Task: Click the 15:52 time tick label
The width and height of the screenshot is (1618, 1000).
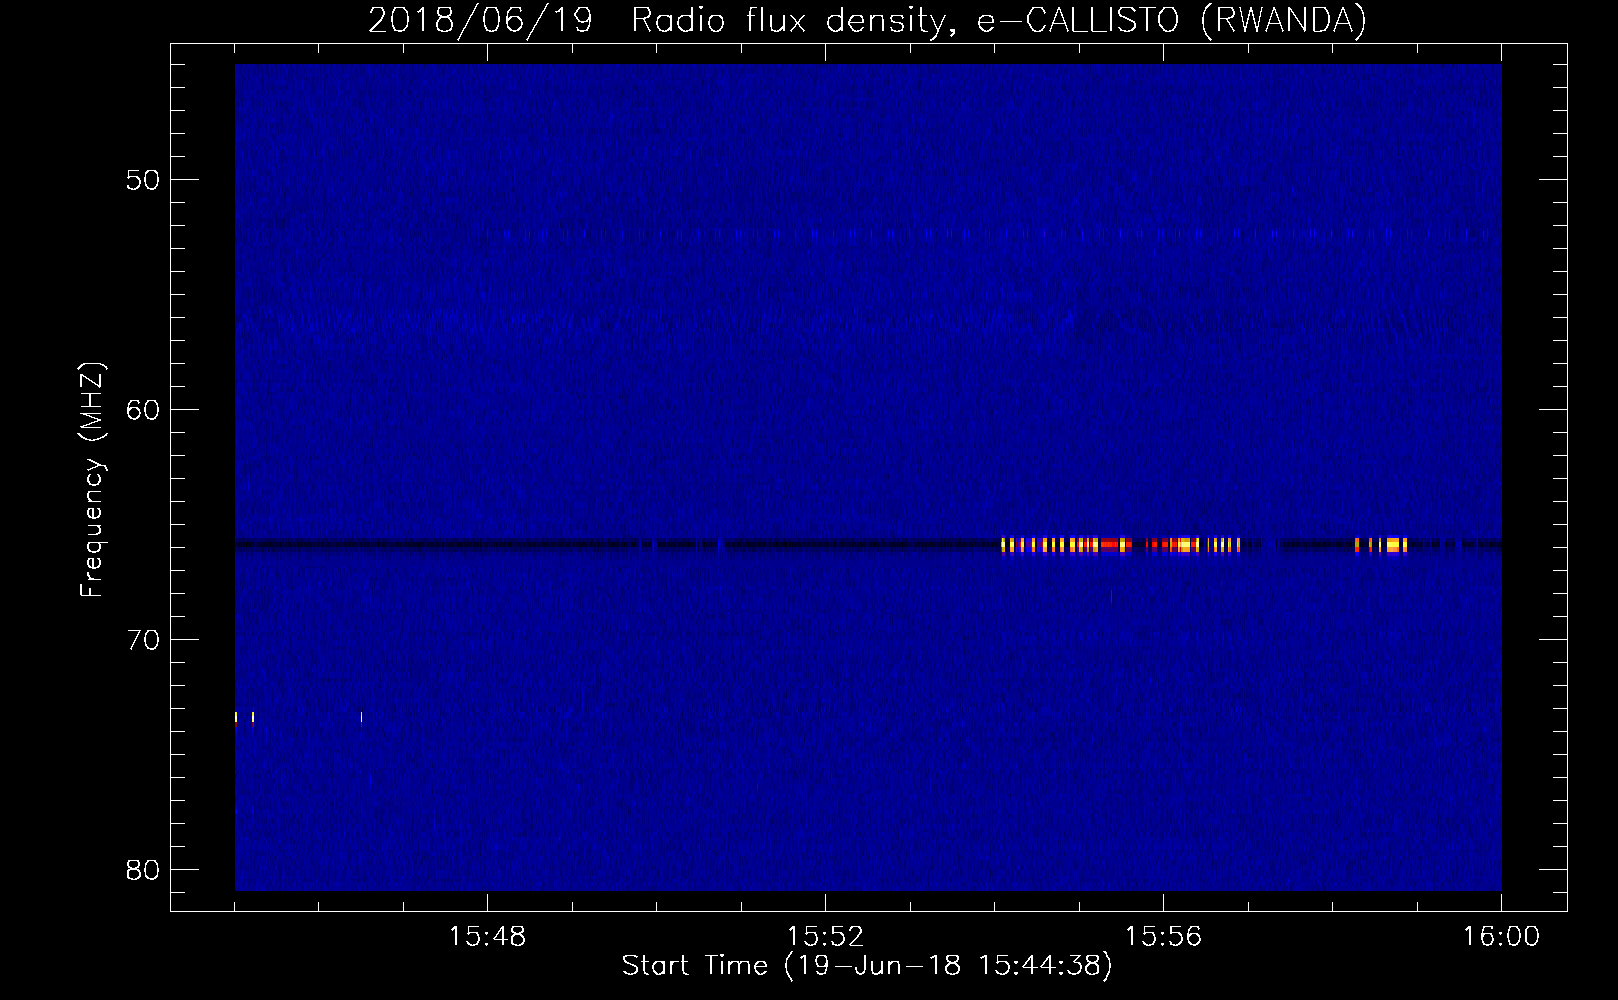Action: coord(825,937)
